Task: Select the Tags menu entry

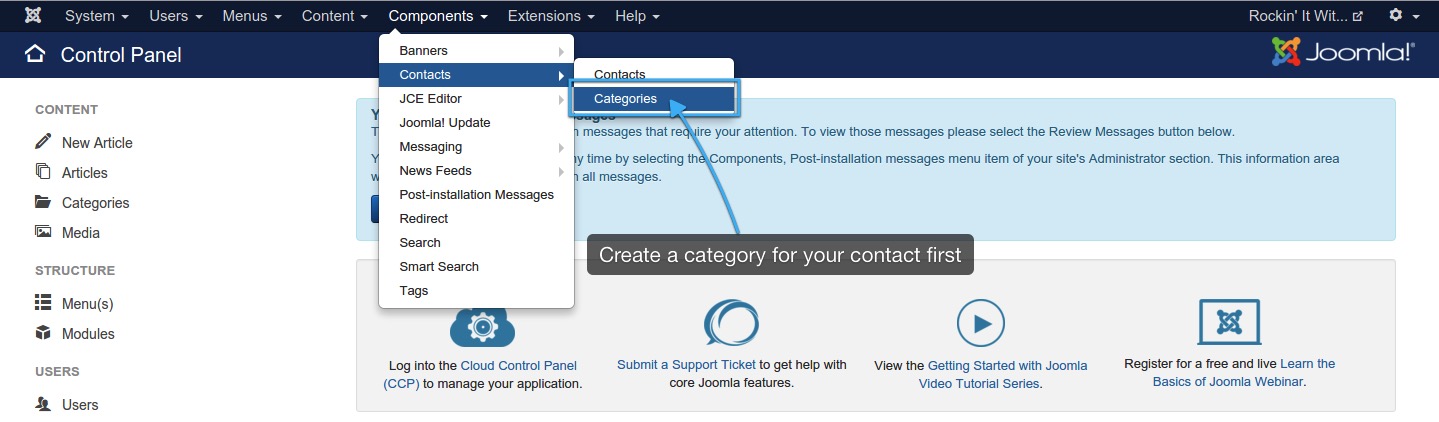Action: 476,291
